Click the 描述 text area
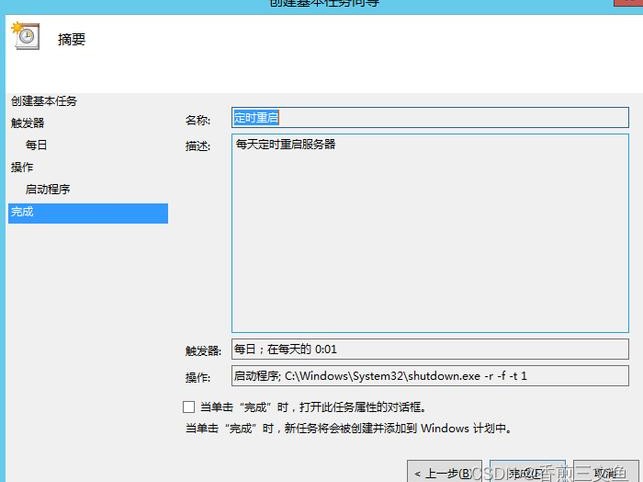The height and width of the screenshot is (482, 643). pos(430,233)
